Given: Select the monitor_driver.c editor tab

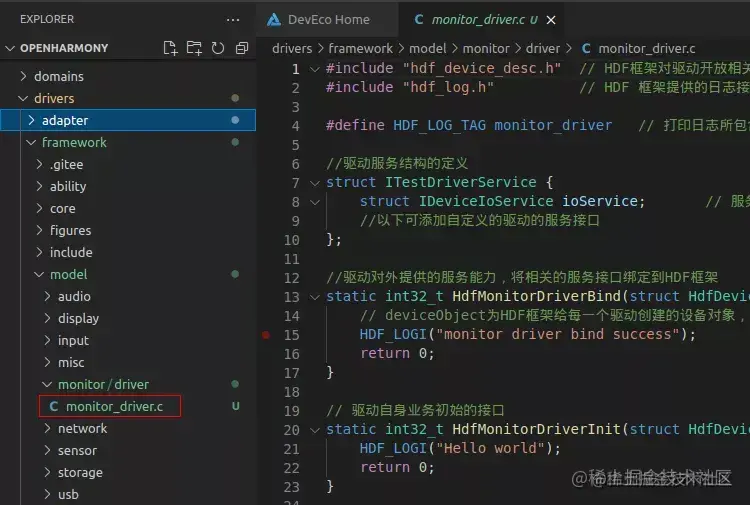Looking at the screenshot, I should click(482, 20).
